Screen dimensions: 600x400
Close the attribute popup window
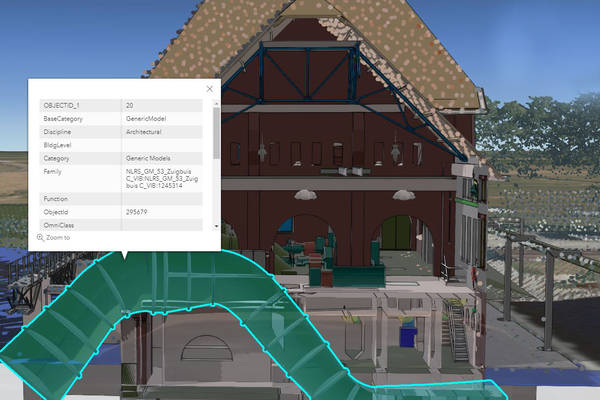[x=209, y=89]
